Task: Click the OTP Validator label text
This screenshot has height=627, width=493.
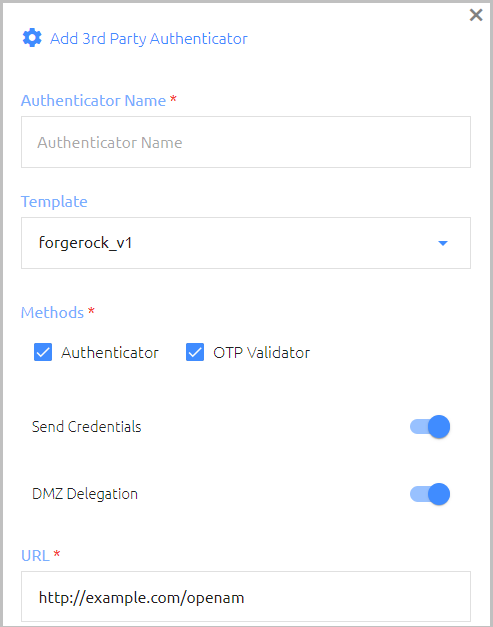Action: click(261, 353)
